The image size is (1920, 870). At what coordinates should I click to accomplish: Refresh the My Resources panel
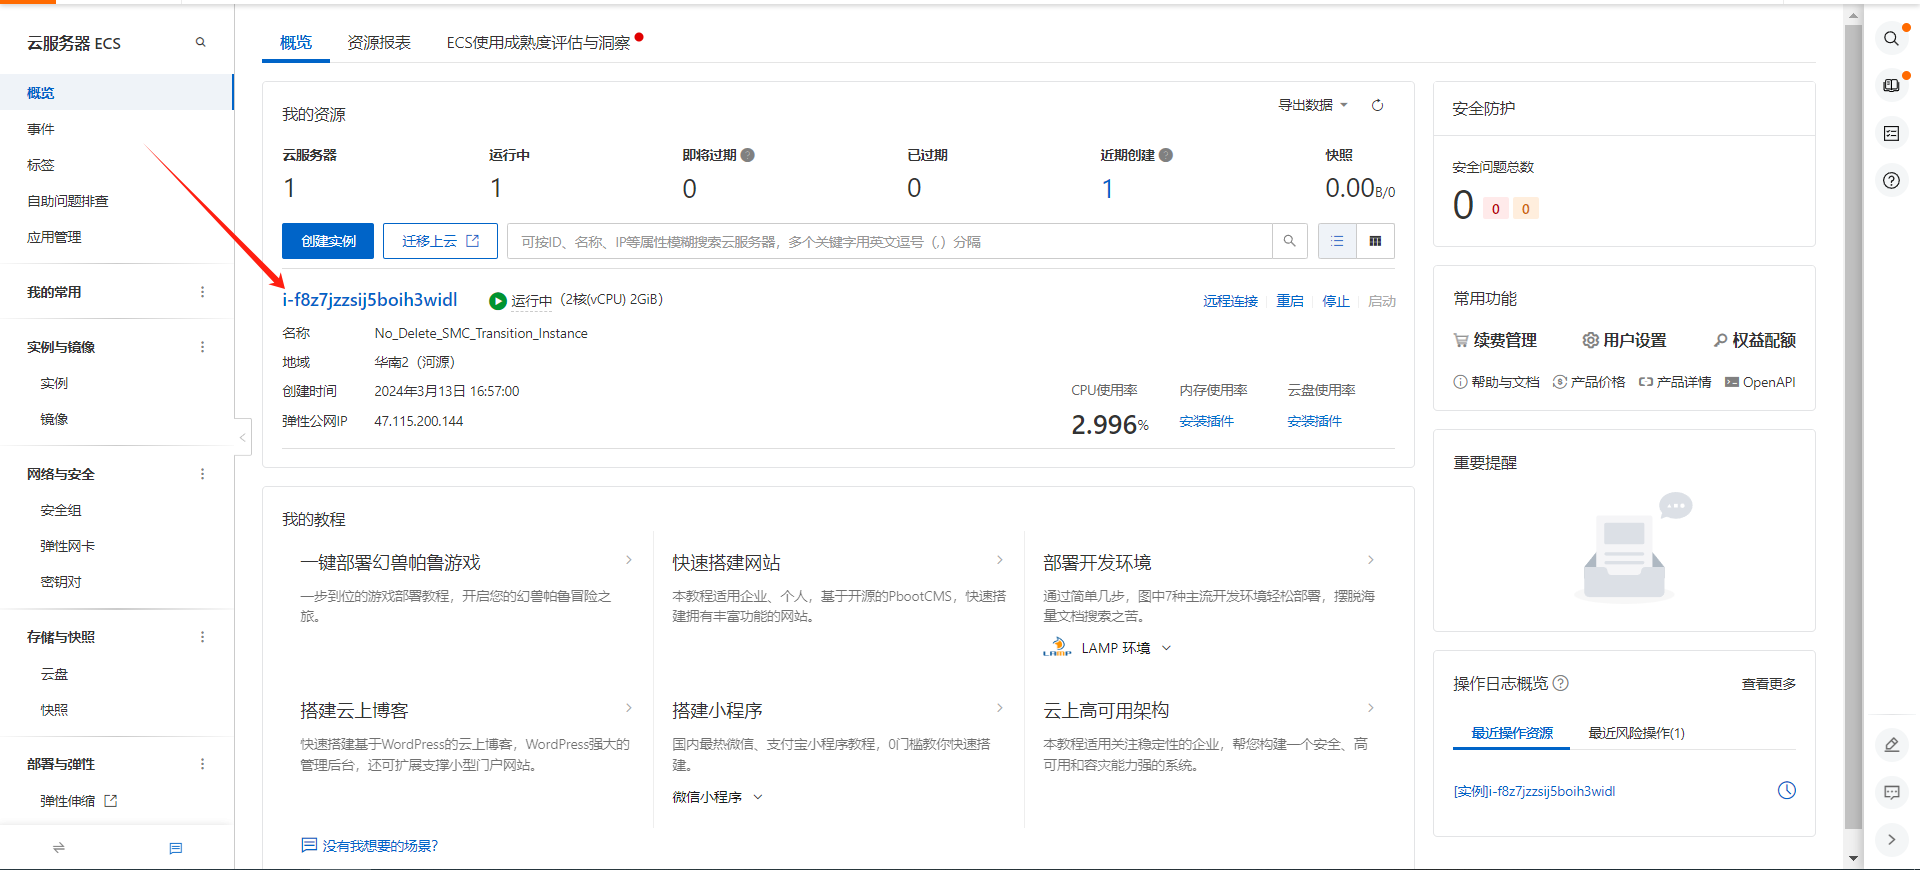1377,105
